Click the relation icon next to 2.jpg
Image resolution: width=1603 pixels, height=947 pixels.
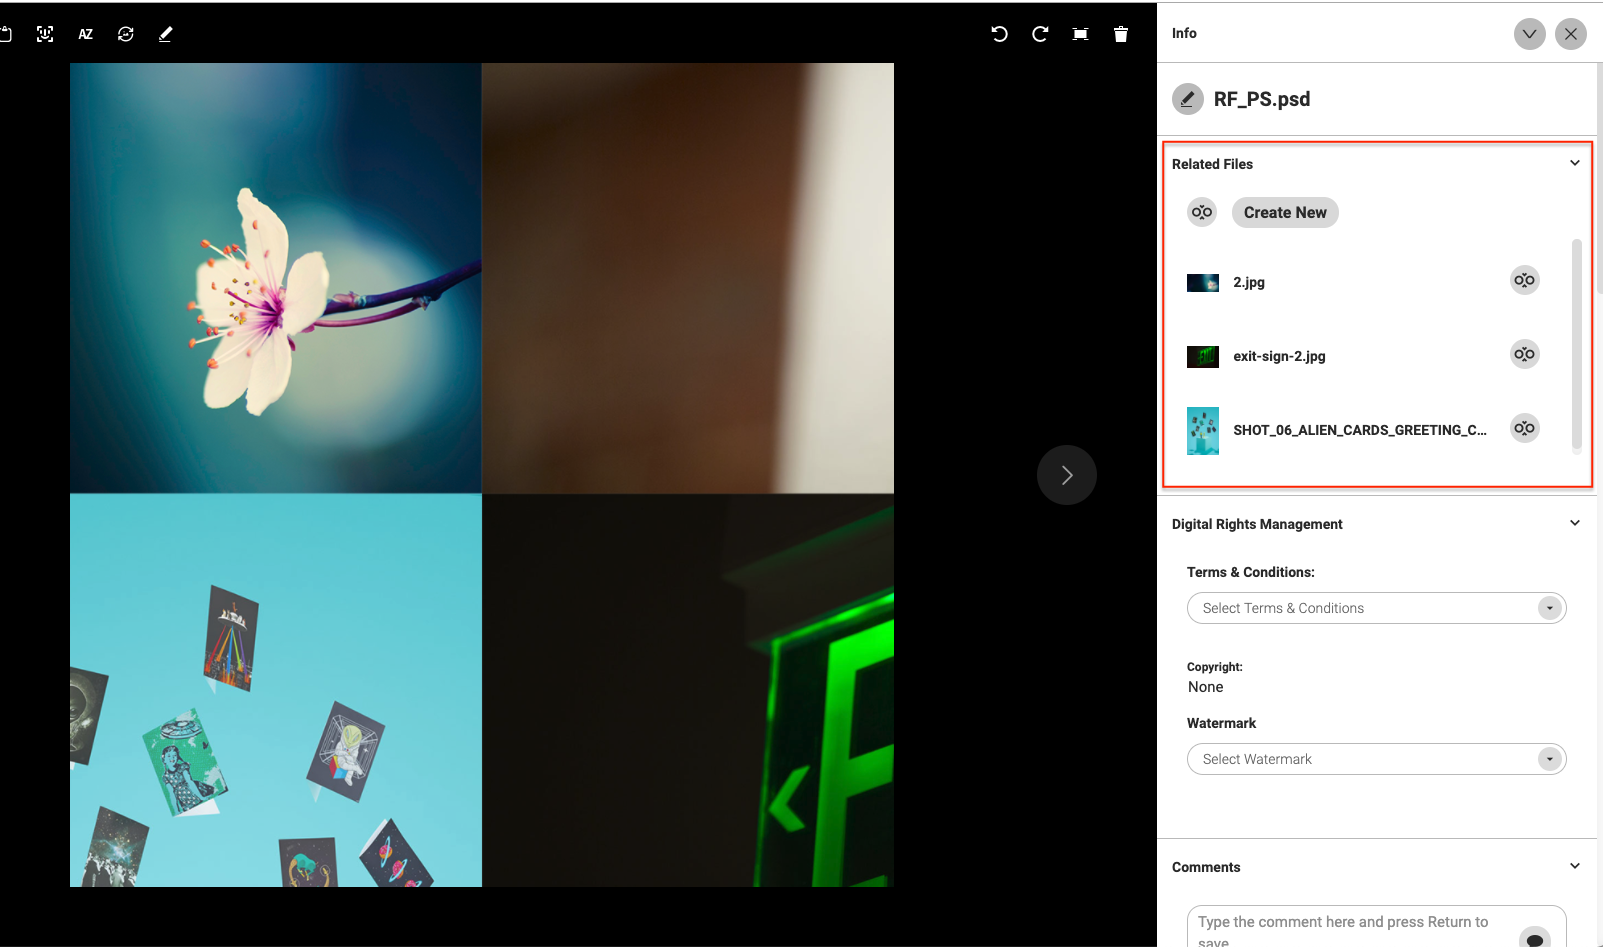1524,281
